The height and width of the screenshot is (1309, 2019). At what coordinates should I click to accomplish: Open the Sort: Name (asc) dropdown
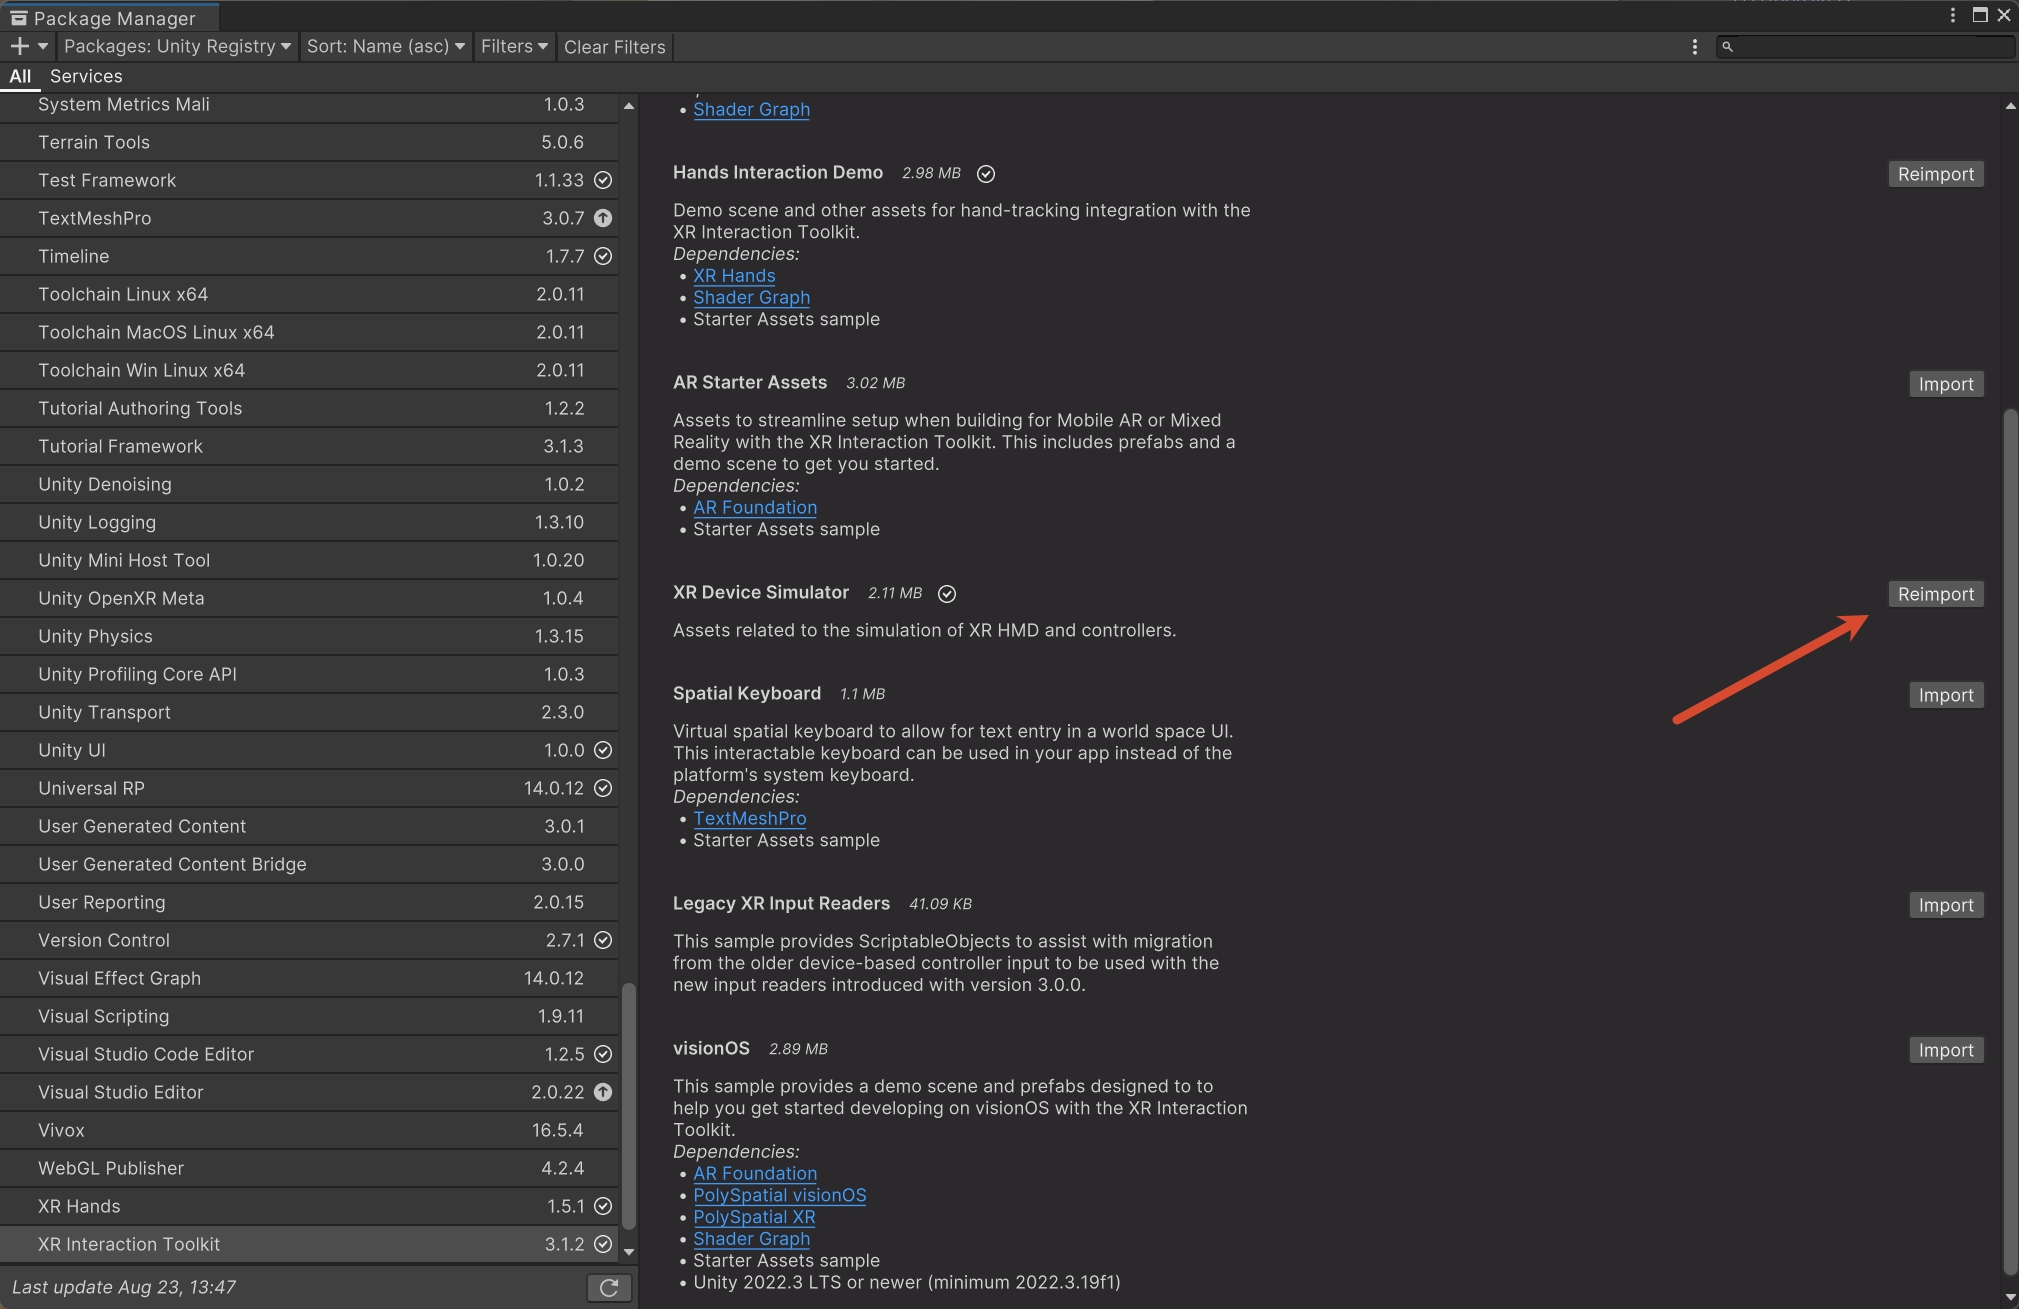click(x=385, y=46)
